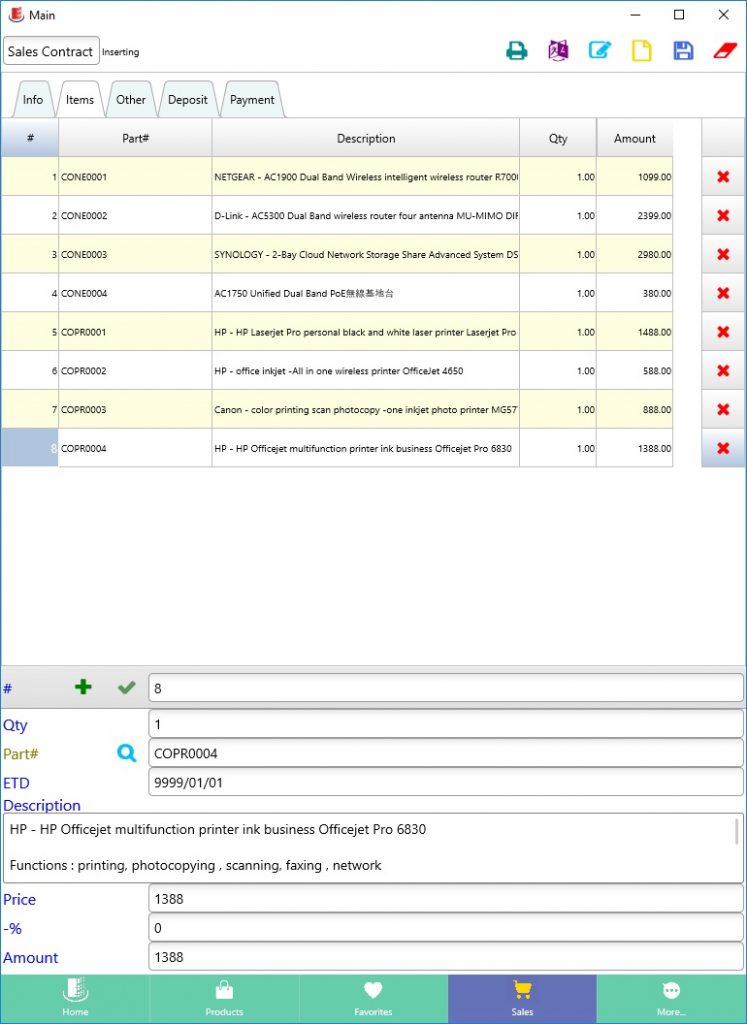Click the item number field showing 8
This screenshot has height=1024, width=747.
(x=446, y=688)
